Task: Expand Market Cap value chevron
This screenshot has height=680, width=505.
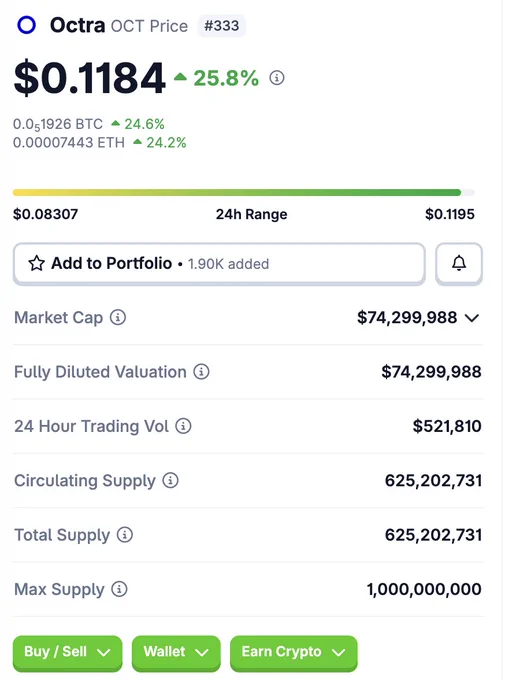Action: coord(472,318)
